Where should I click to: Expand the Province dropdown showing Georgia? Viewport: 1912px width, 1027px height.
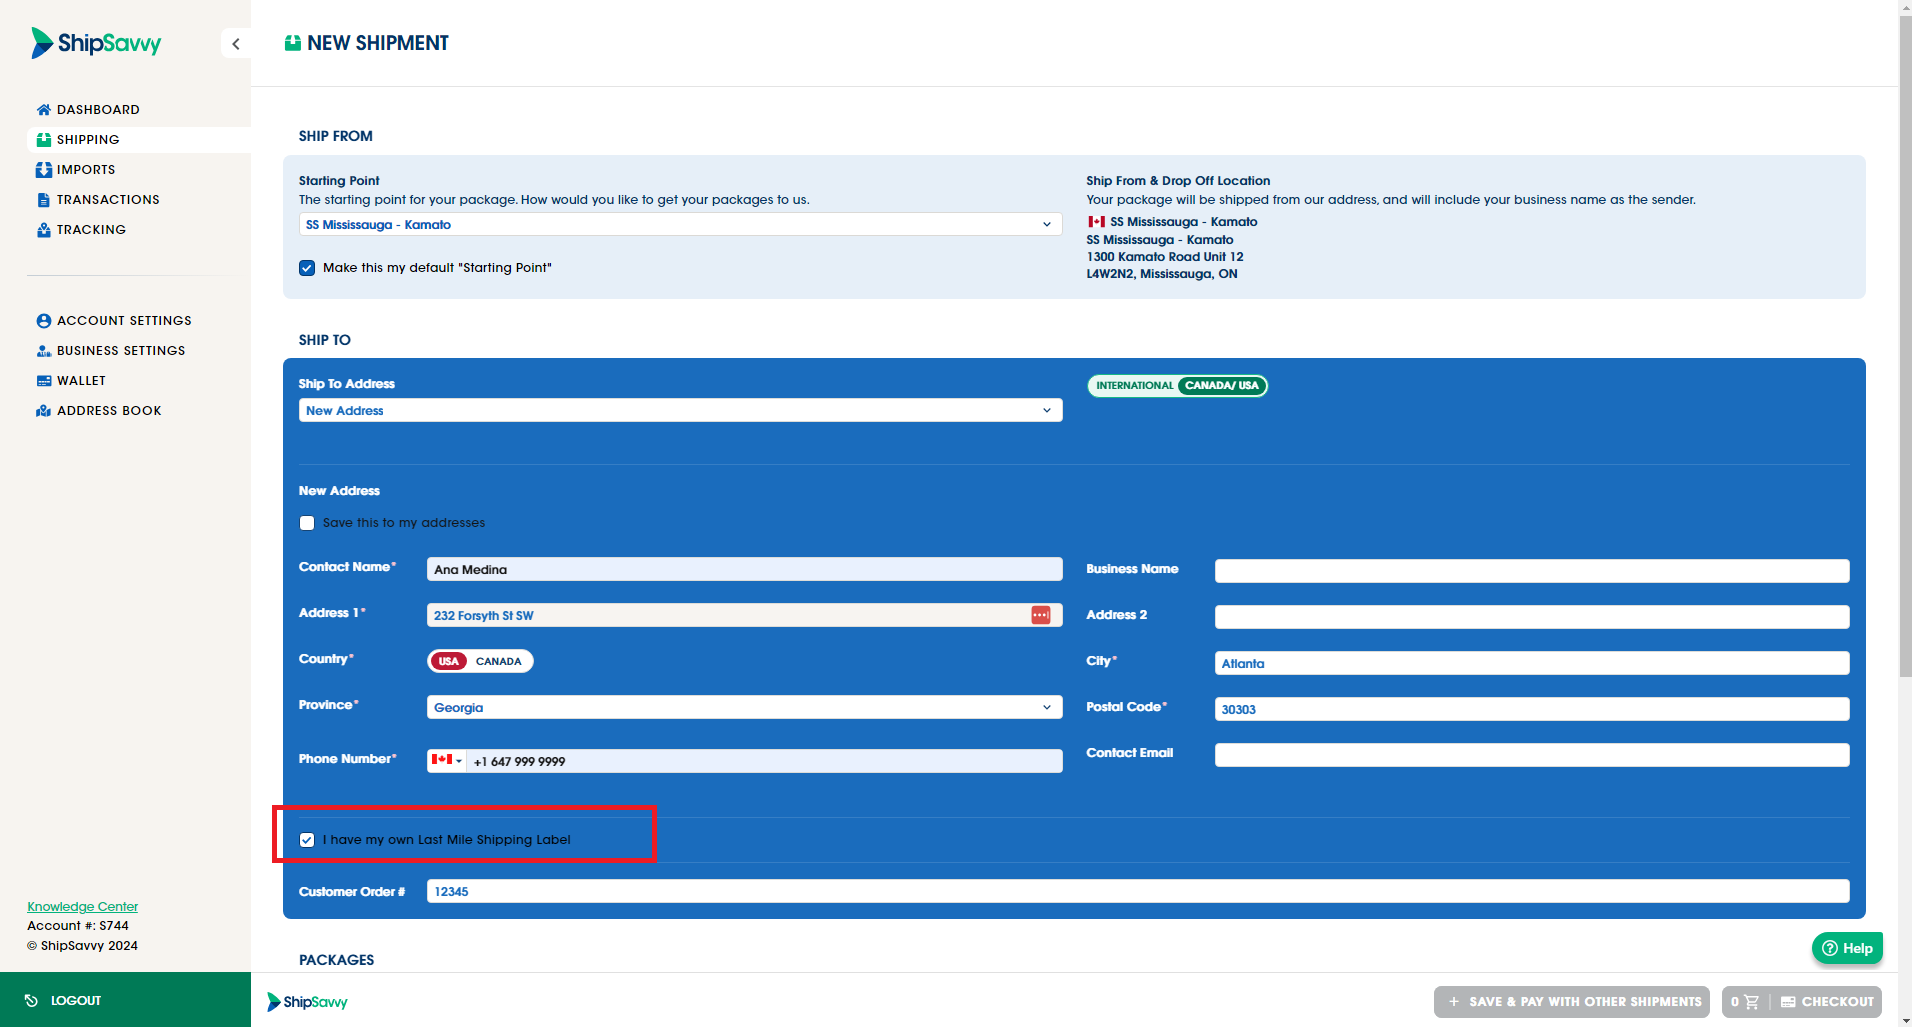coord(744,708)
